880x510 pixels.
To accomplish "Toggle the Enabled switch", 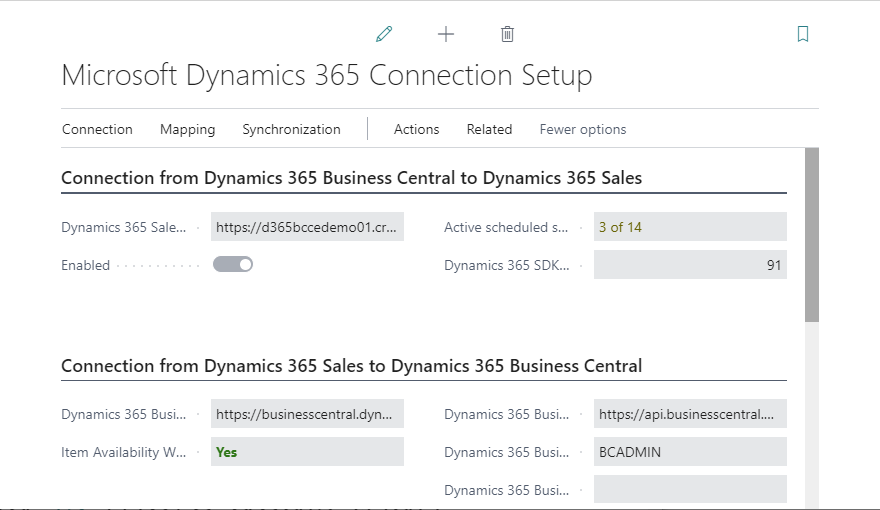I will click(x=233, y=264).
